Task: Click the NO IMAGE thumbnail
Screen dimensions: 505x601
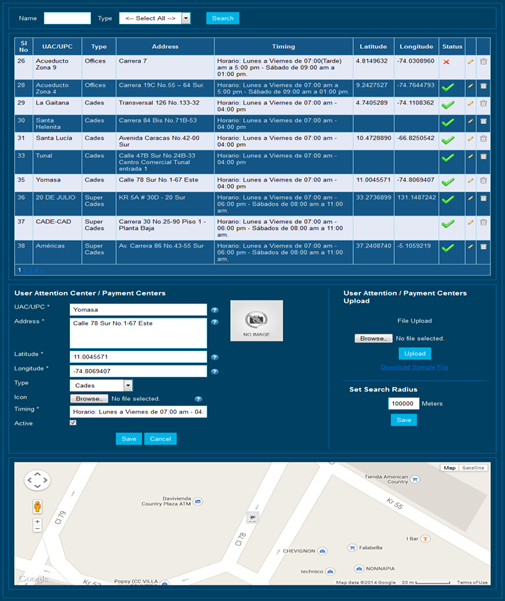Action: pos(257,320)
